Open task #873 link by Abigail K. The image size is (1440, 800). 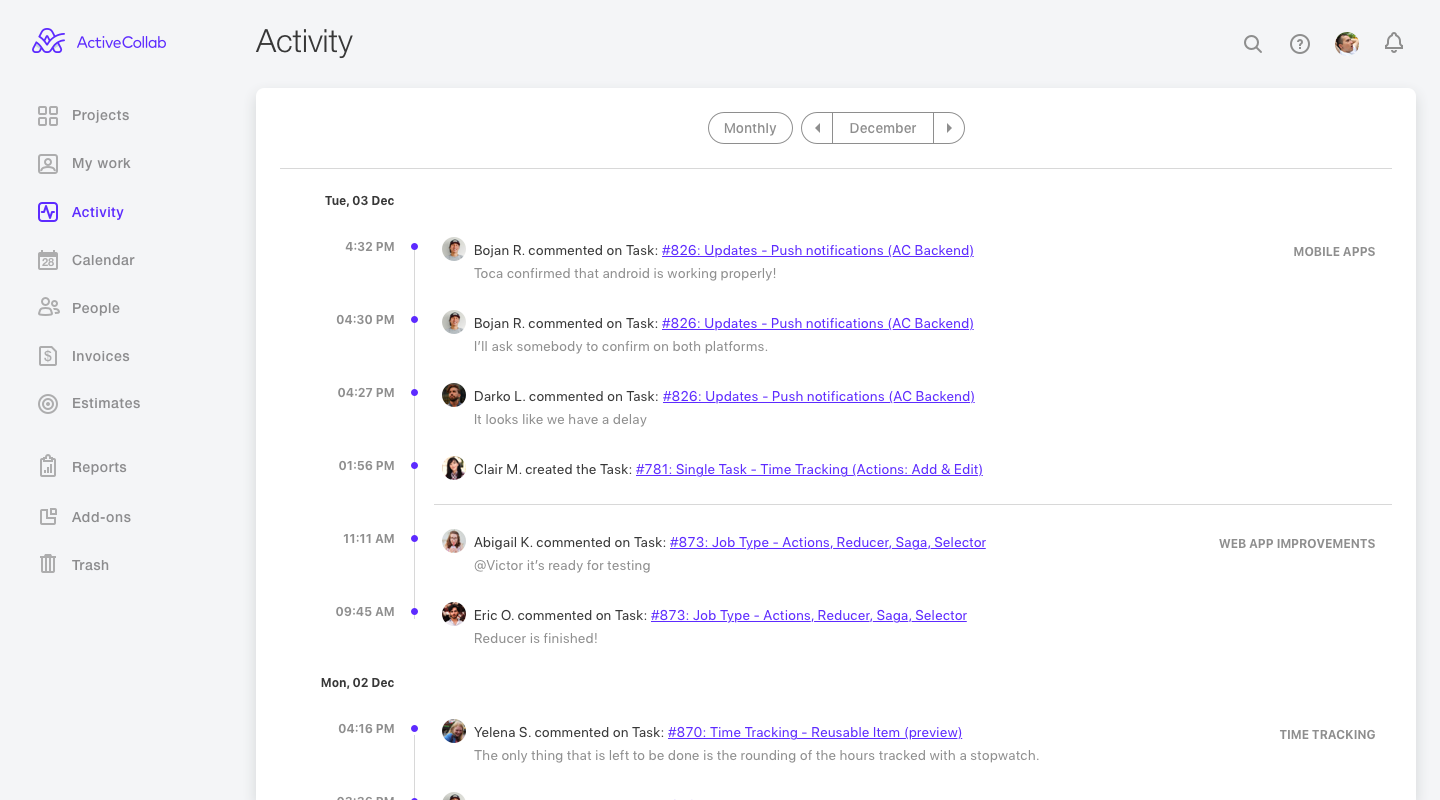[x=828, y=542]
